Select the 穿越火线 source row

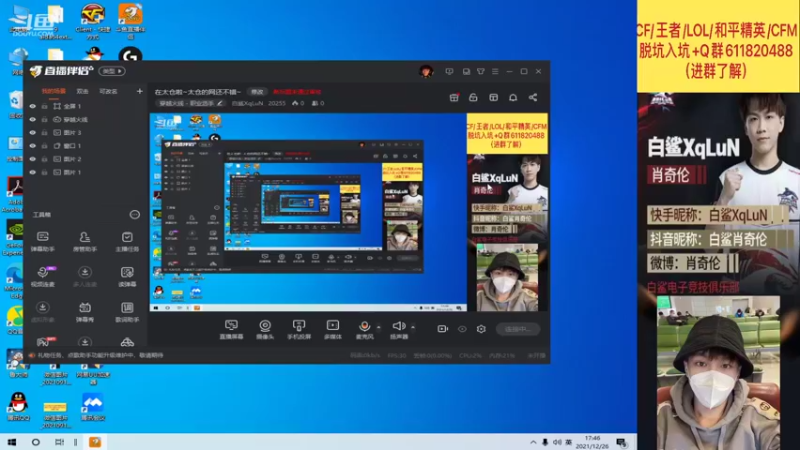[86, 119]
